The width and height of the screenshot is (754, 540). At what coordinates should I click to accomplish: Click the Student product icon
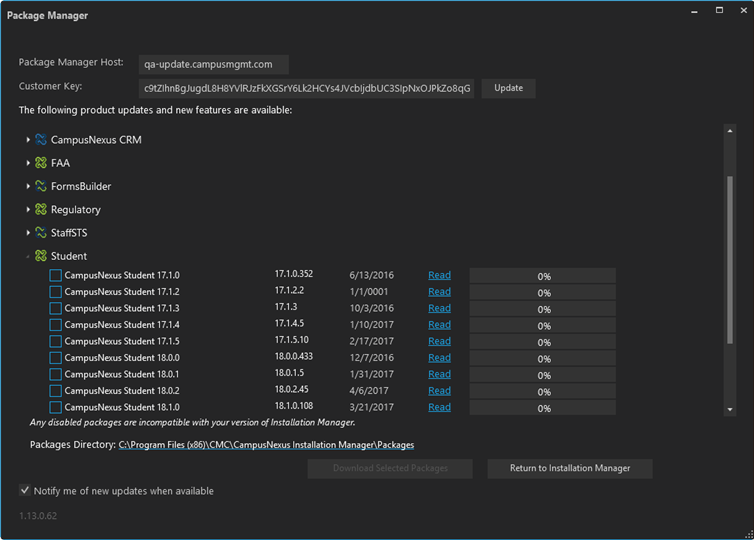pyautogui.click(x=41, y=256)
